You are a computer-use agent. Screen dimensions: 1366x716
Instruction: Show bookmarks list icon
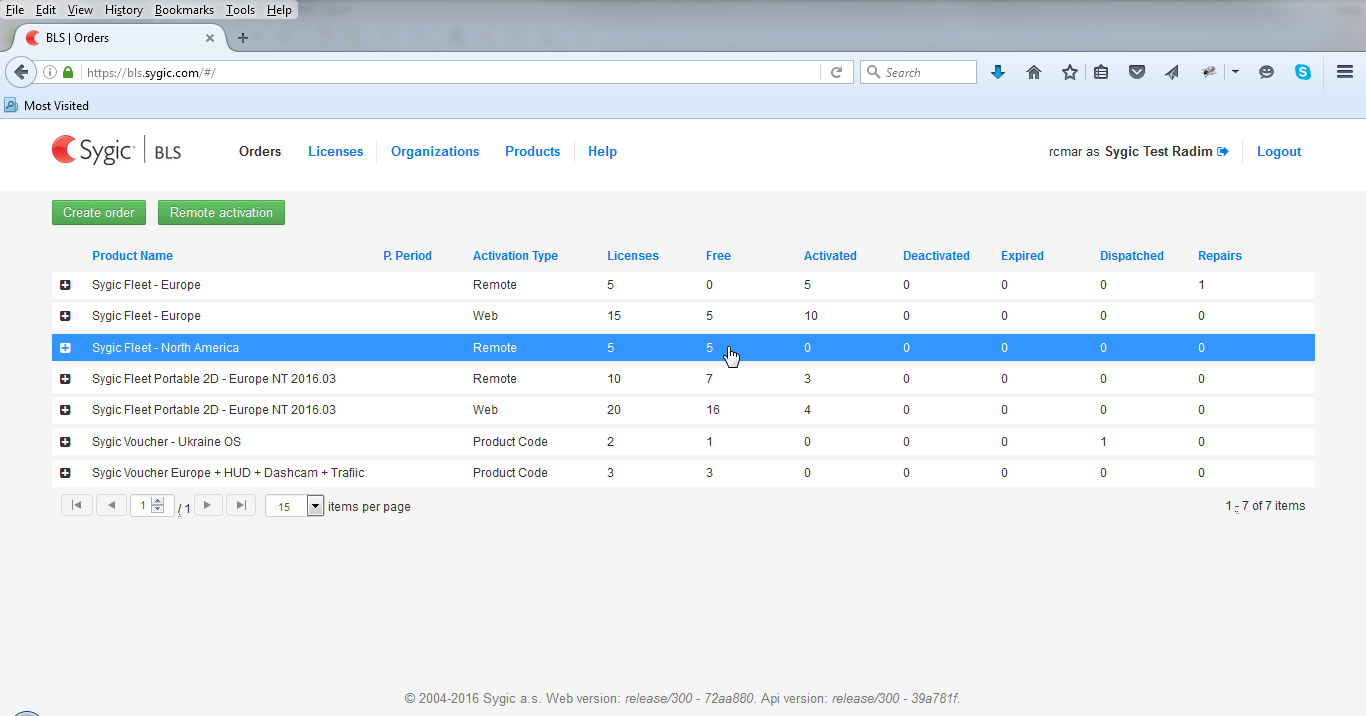pos(1101,72)
